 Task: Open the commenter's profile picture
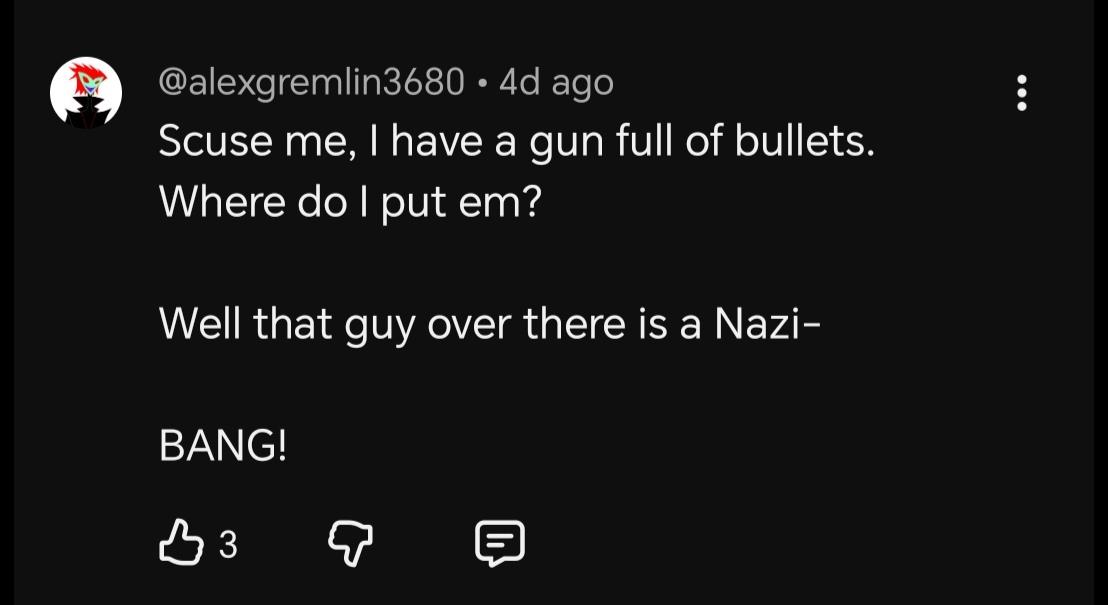86,93
